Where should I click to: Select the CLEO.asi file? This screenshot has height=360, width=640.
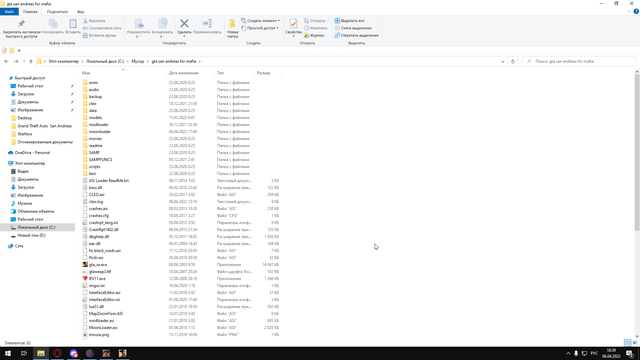pyautogui.click(x=96, y=194)
